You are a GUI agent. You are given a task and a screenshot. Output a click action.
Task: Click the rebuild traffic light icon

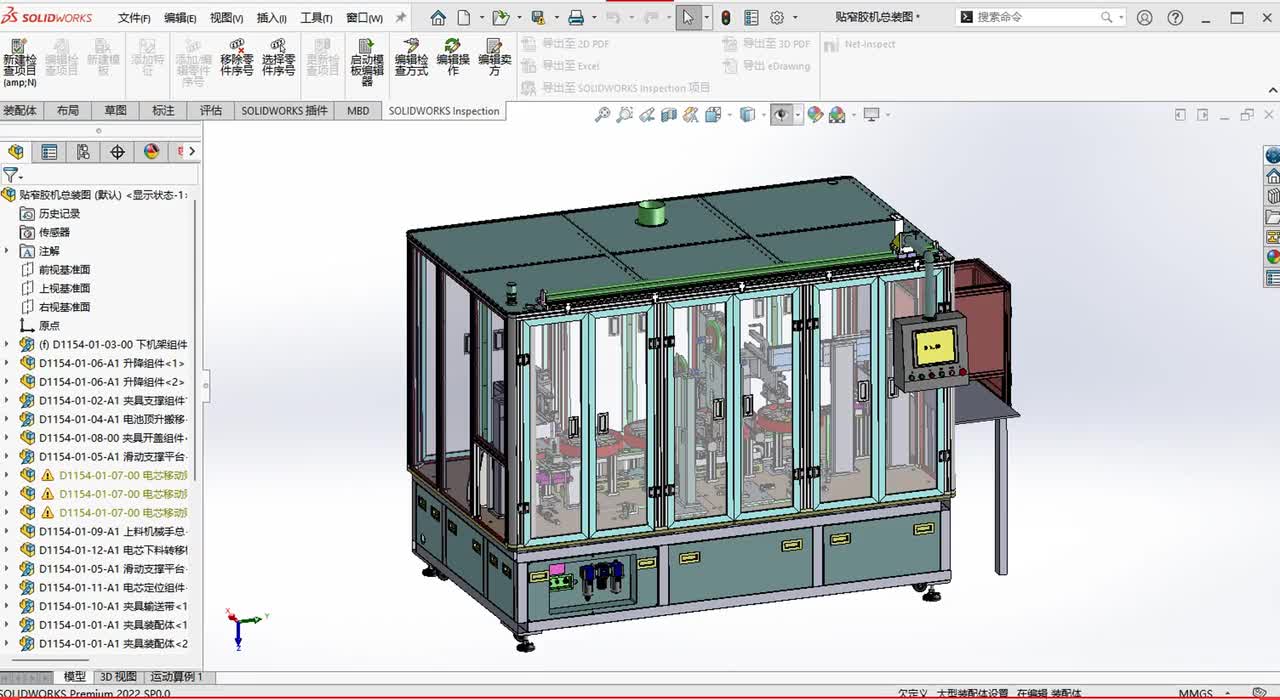pyautogui.click(x=725, y=18)
